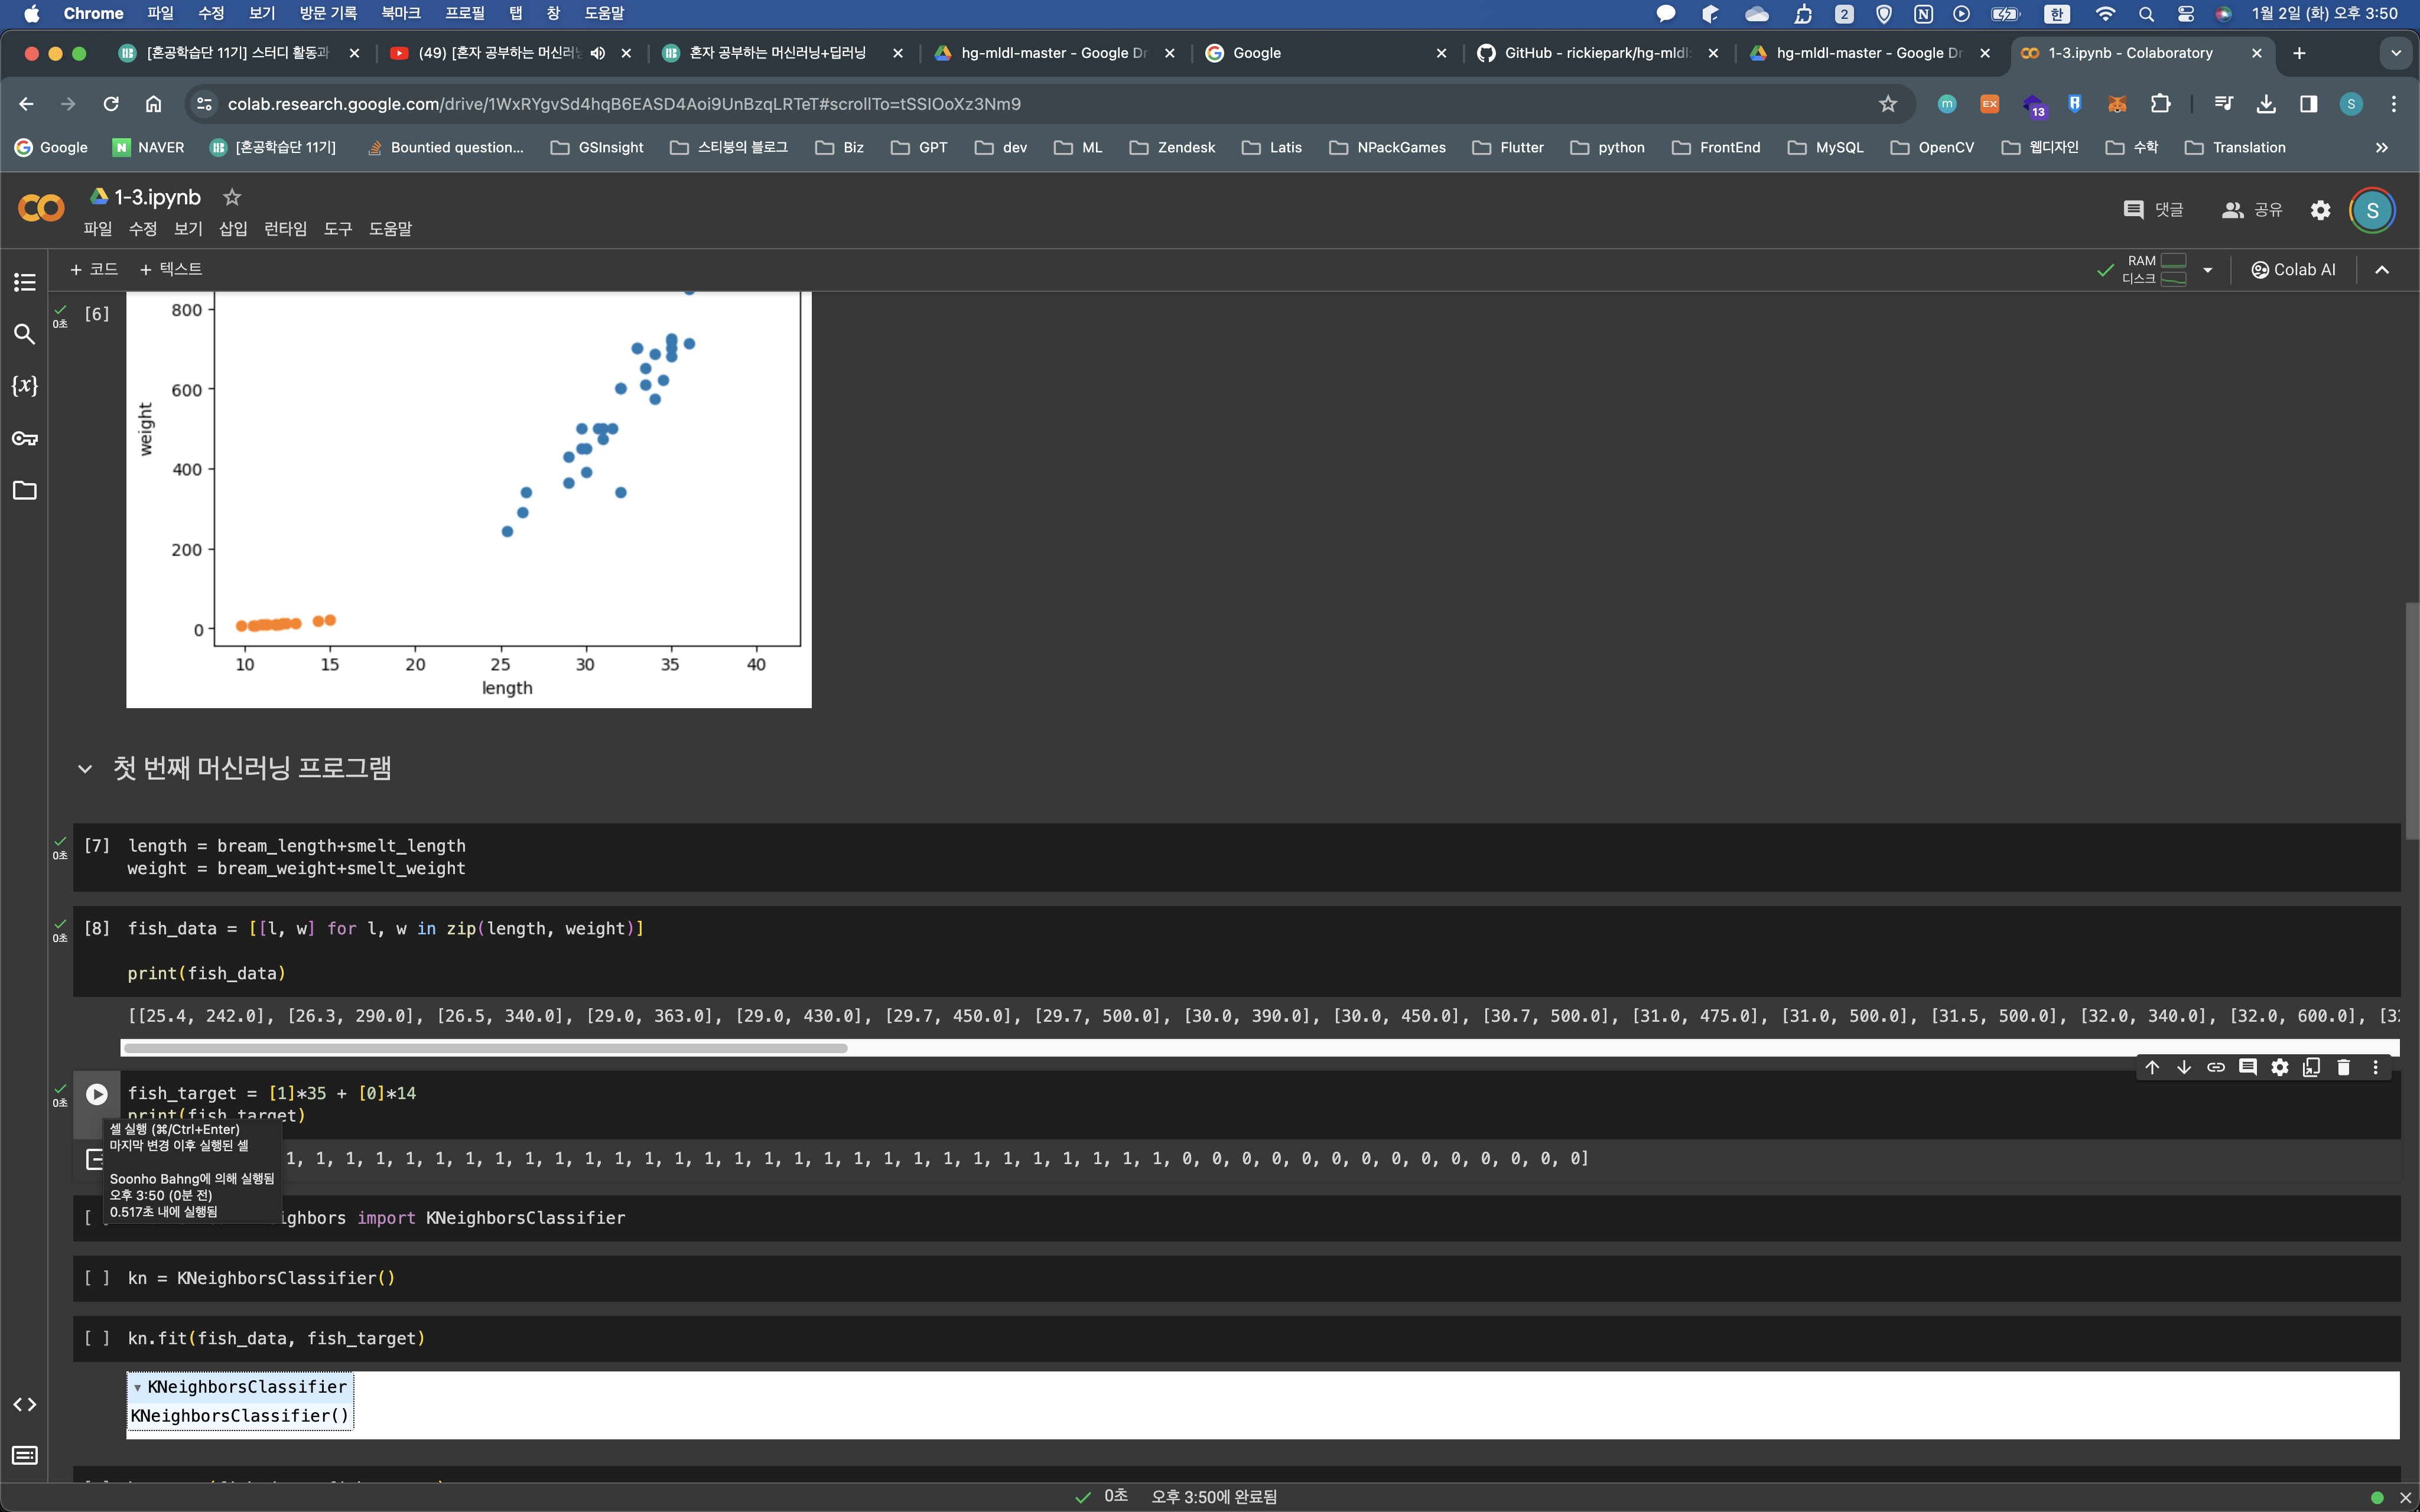Viewport: 2420px width, 1512px height.
Task: Collapse the KNeighborsClassifier output widget arrow
Action: pyautogui.click(x=138, y=1388)
